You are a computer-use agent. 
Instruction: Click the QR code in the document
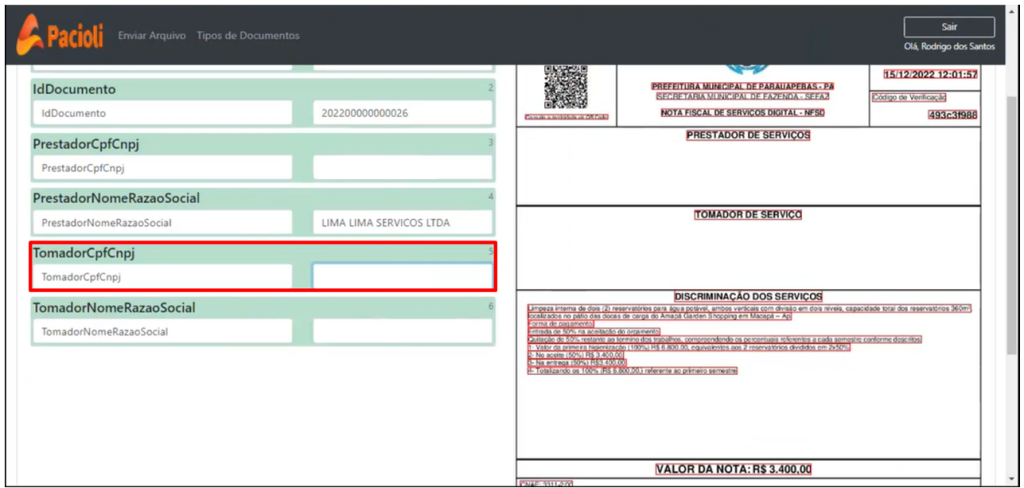point(566,87)
